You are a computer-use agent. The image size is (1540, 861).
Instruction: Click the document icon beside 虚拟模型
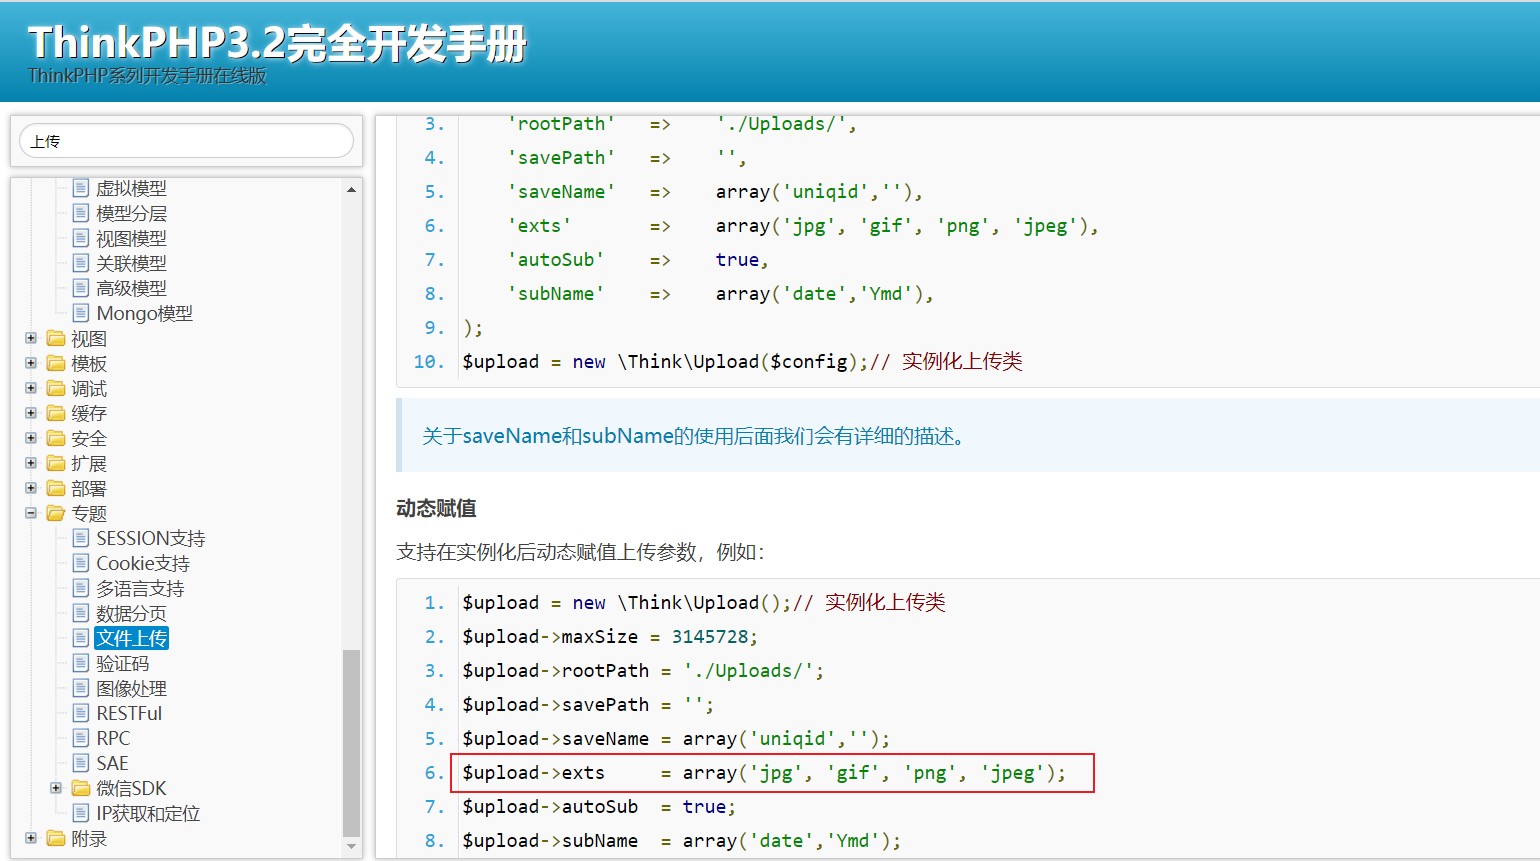point(81,187)
